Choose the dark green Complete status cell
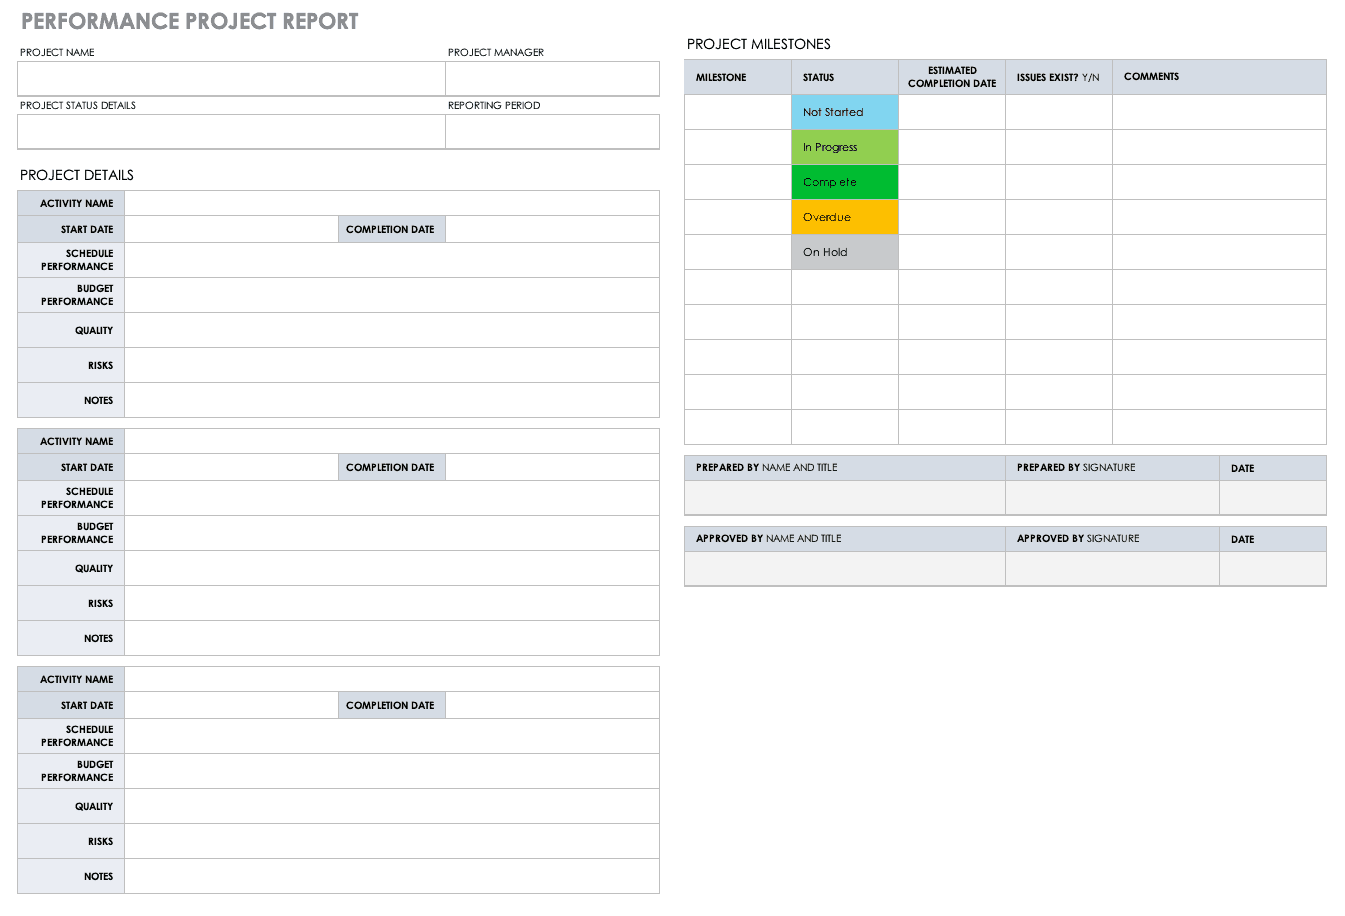Image resolution: width=1345 pixels, height=916 pixels. click(844, 182)
